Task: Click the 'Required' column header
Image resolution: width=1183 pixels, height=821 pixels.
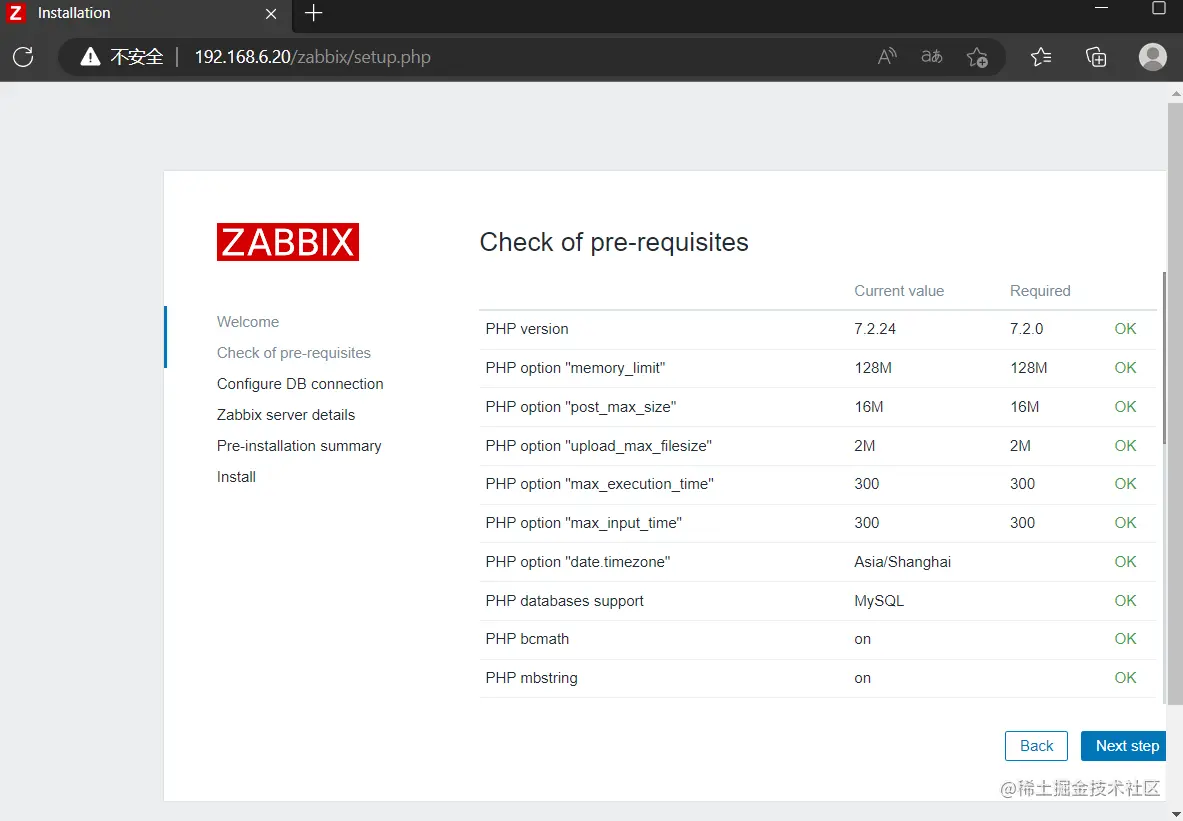Action: click(x=1040, y=291)
